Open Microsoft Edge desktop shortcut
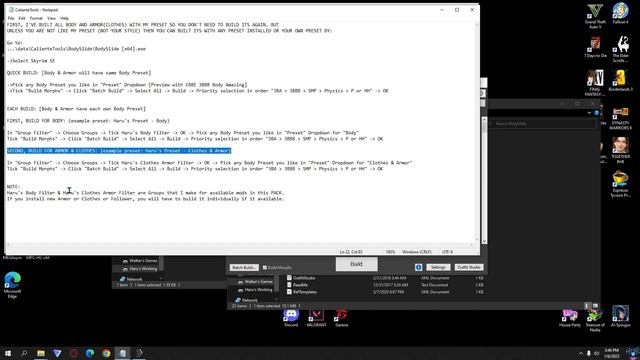Viewport: 640px width, 360px height. (13, 285)
